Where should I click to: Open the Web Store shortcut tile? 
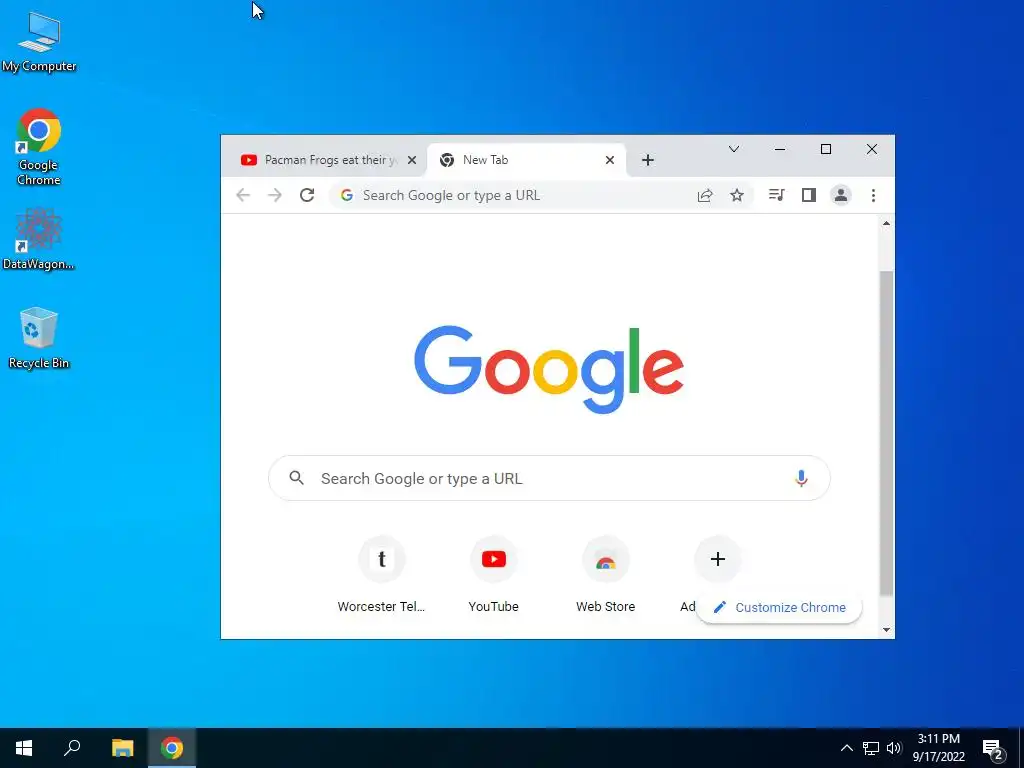pyautogui.click(x=605, y=575)
